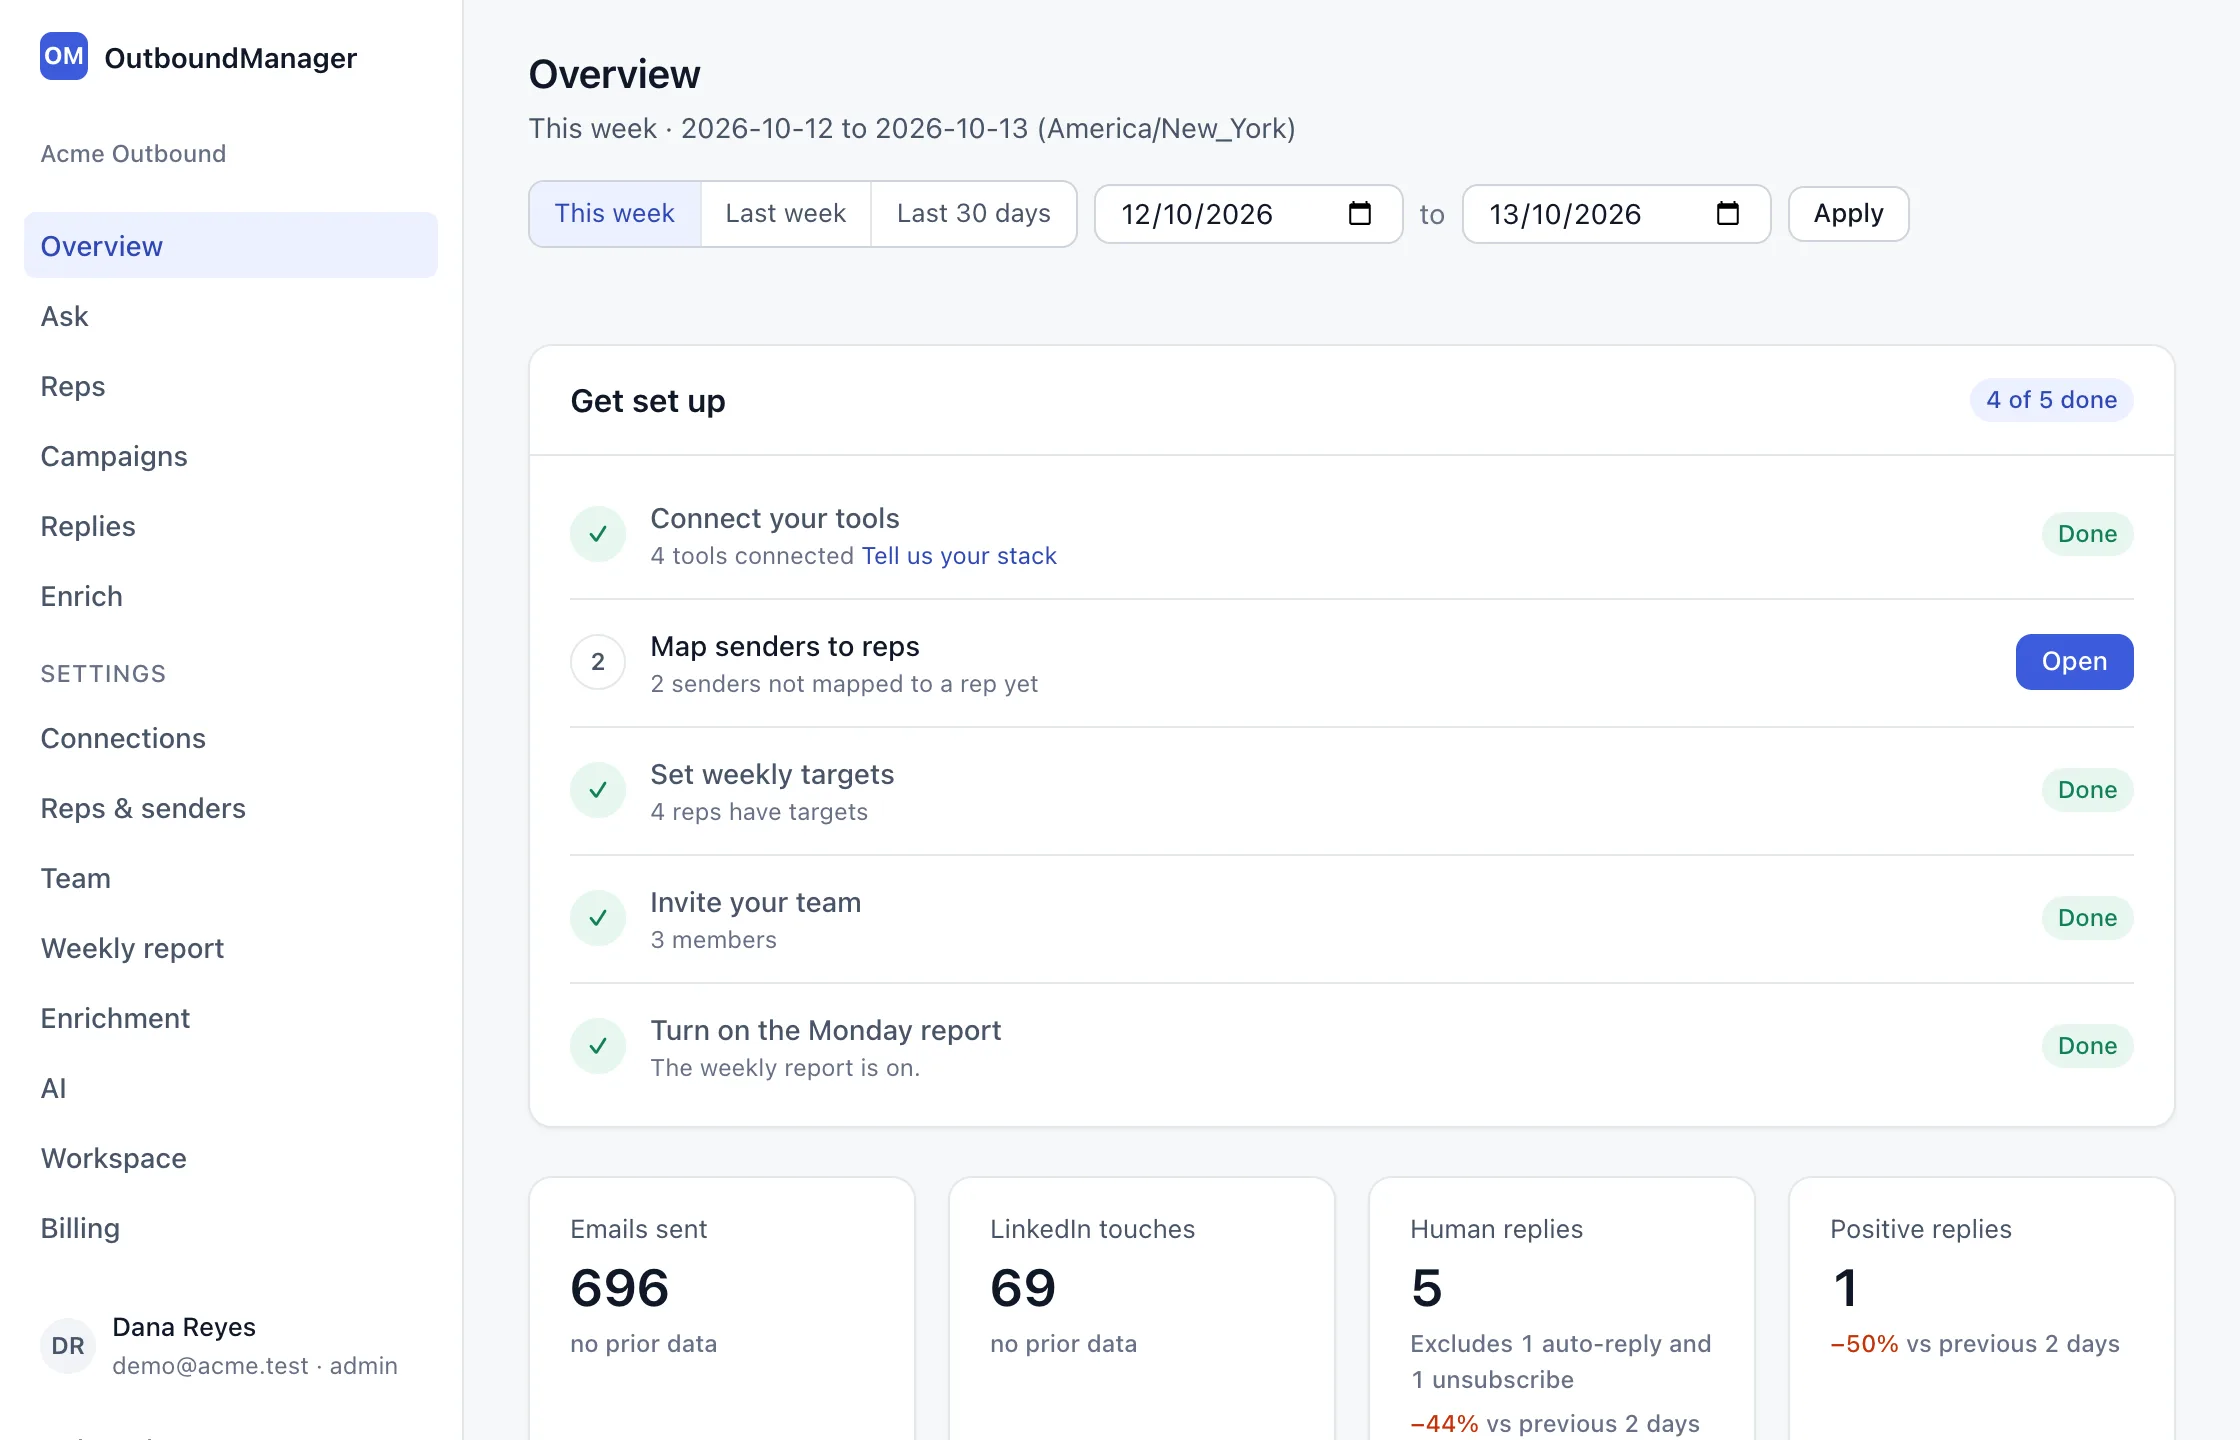Click the Dana Reyes account name

tap(184, 1327)
